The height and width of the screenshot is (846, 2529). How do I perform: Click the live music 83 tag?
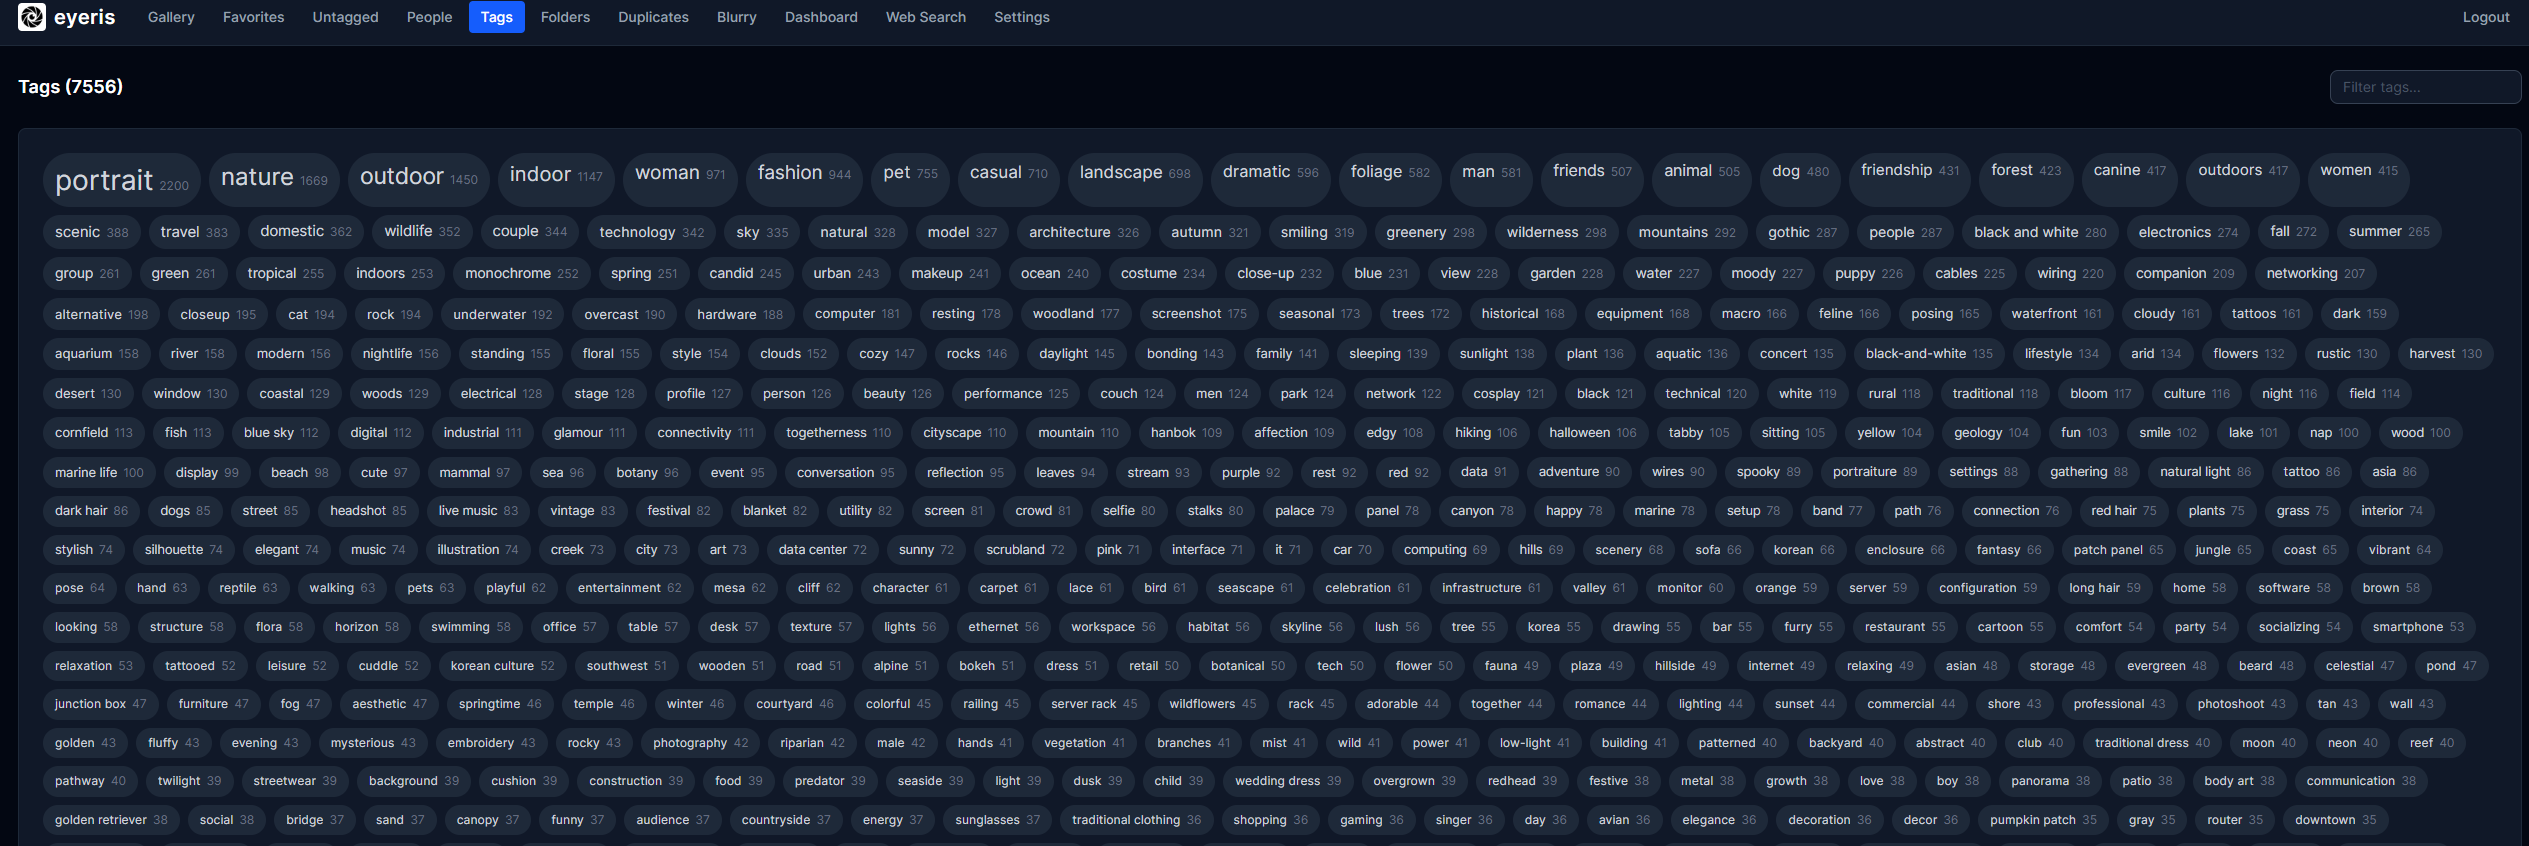[x=478, y=511]
